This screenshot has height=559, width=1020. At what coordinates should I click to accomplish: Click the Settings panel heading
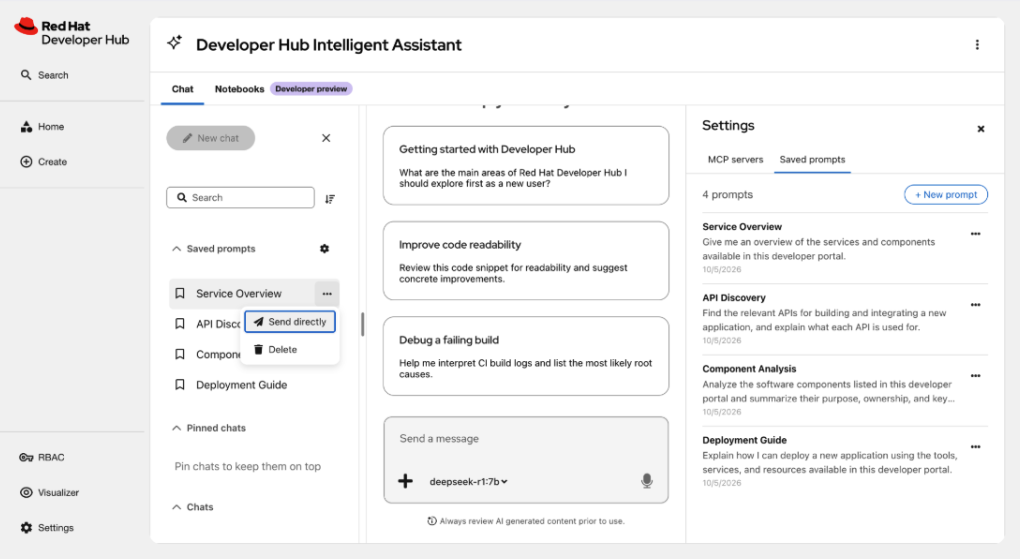tap(728, 126)
